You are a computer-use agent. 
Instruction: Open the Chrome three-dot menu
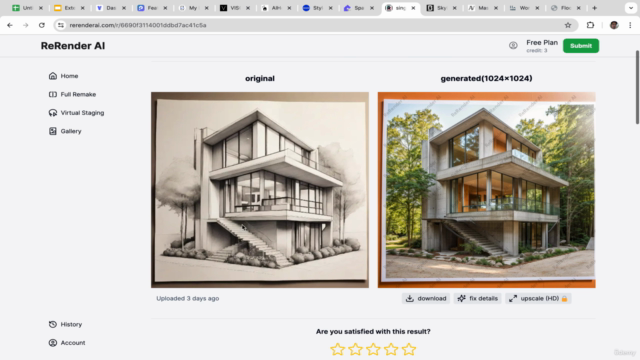tap(630, 25)
